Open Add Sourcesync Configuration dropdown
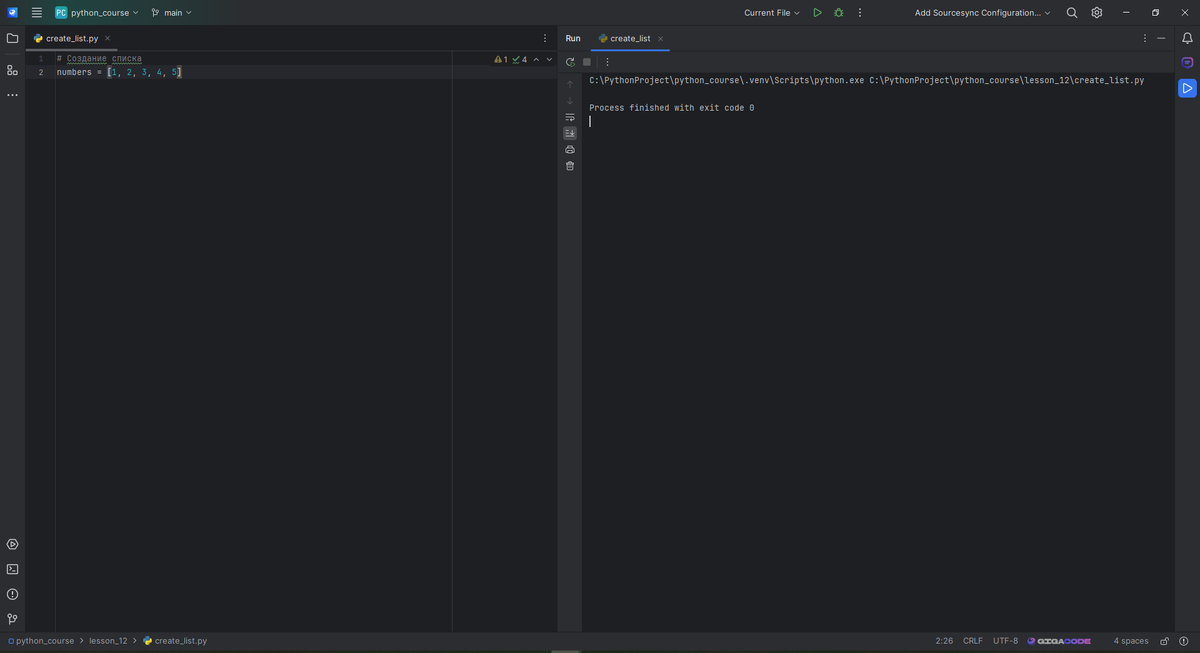1200x653 pixels. [x=982, y=13]
